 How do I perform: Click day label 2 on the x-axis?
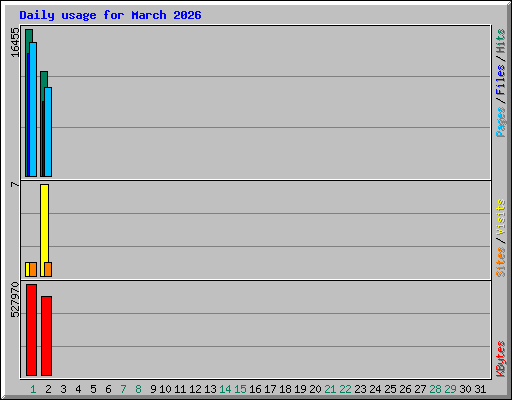[x=48, y=389]
